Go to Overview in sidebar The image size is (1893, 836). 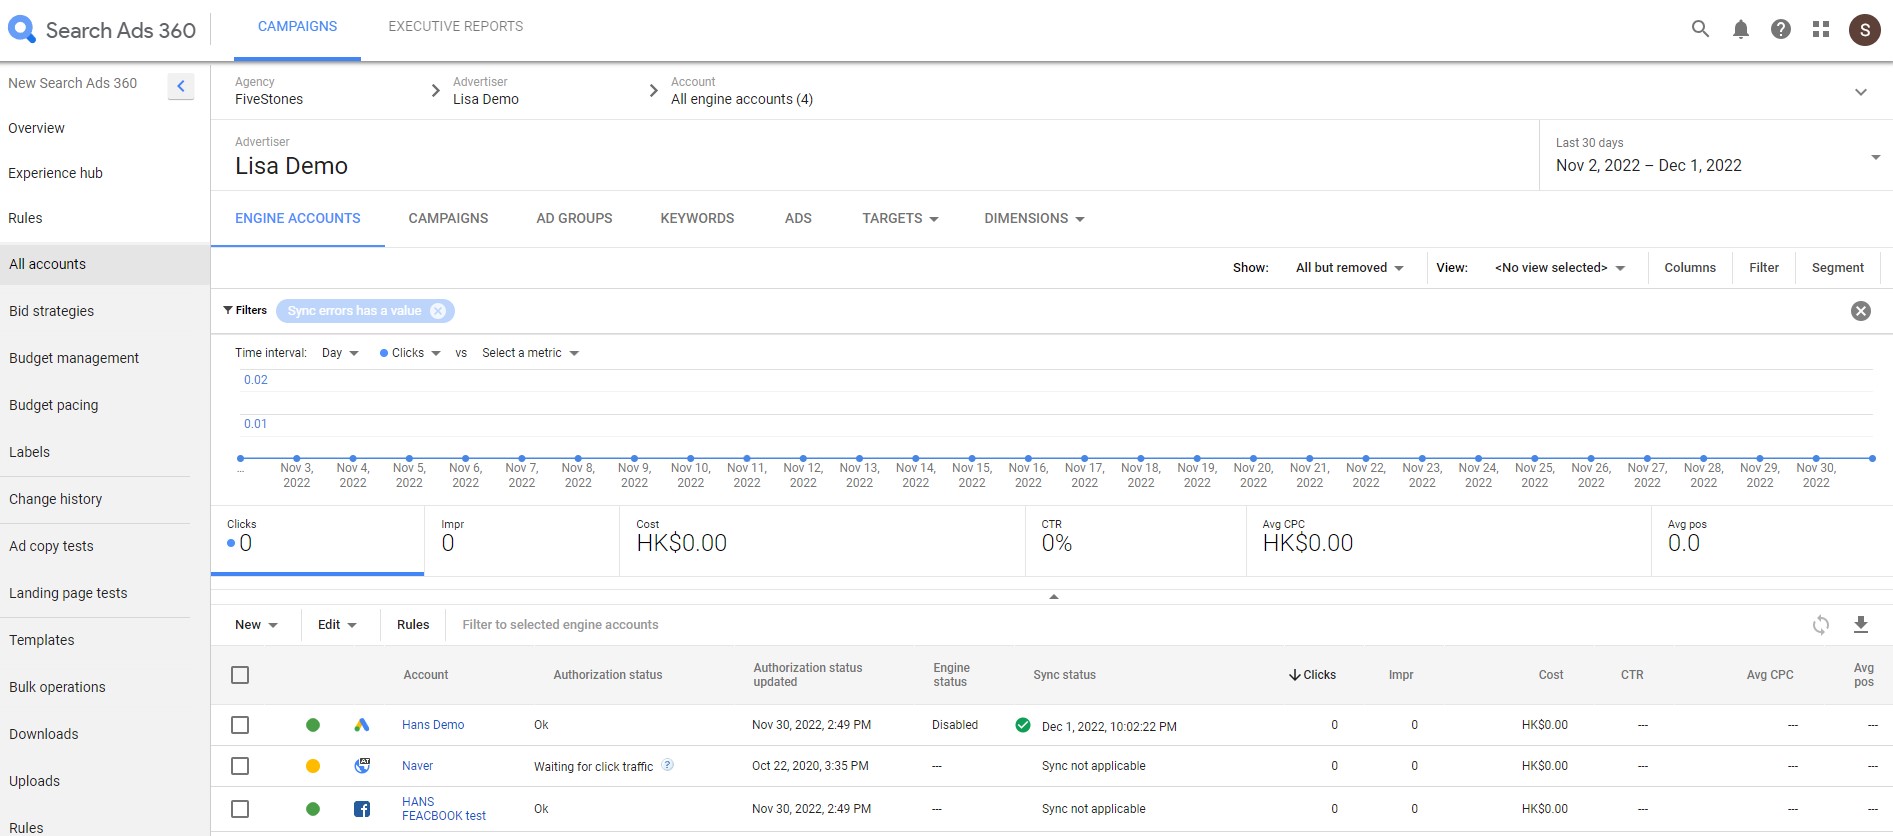(36, 128)
